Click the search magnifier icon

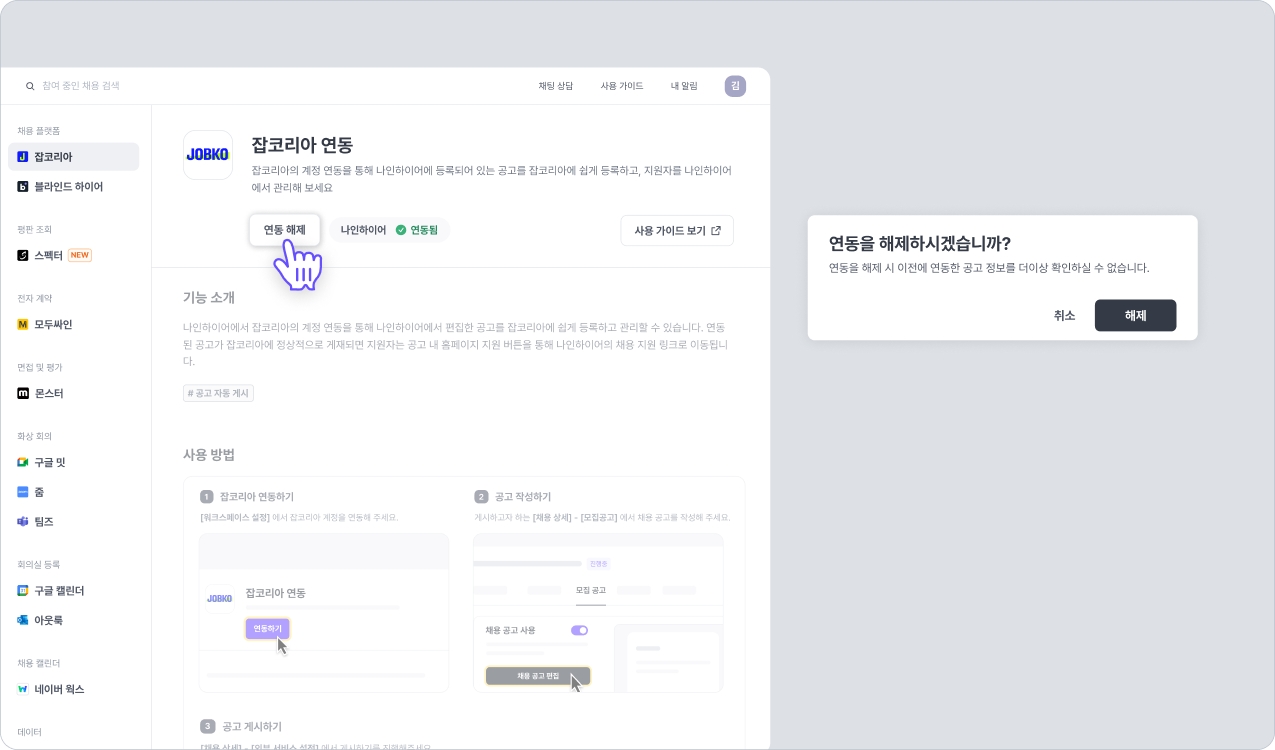coord(30,86)
